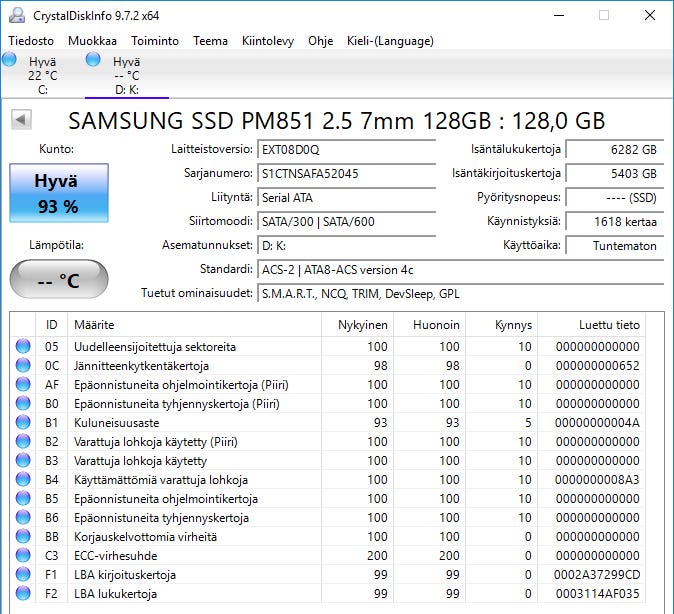Open the Kieli-(Language) menu
674x614 pixels.
click(x=390, y=41)
